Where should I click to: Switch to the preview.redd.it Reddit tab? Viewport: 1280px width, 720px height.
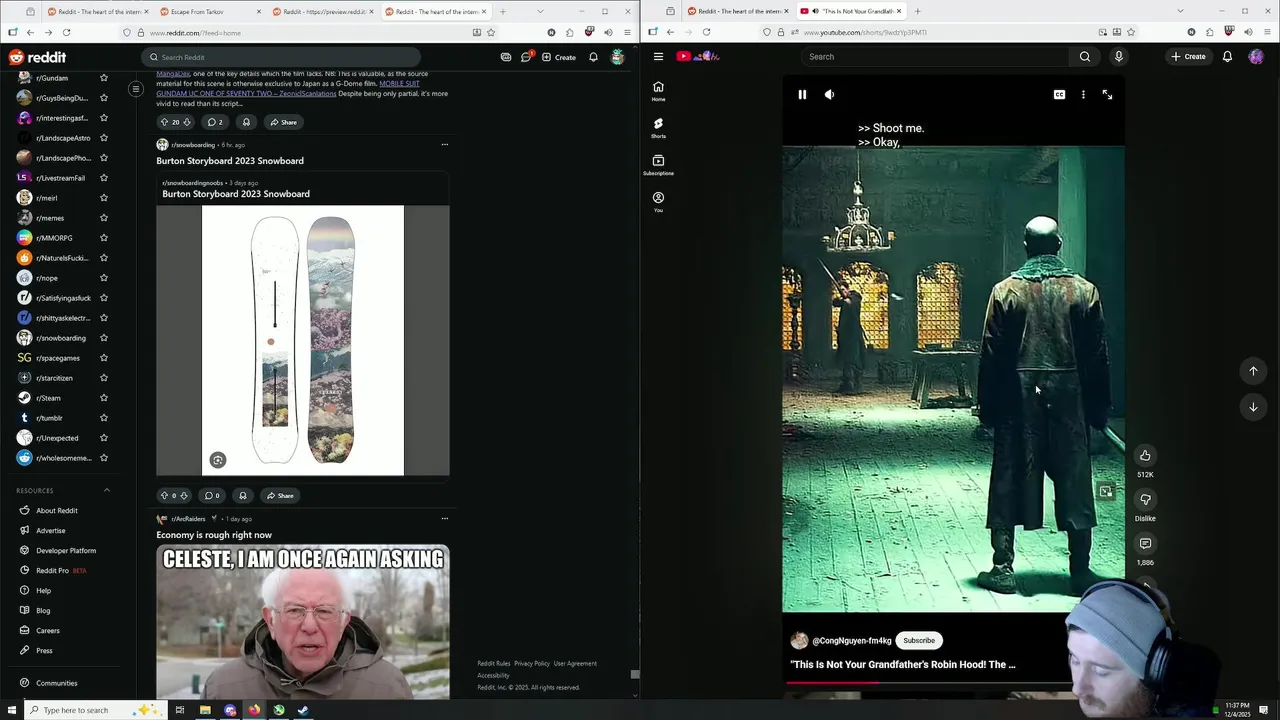pos(323,11)
